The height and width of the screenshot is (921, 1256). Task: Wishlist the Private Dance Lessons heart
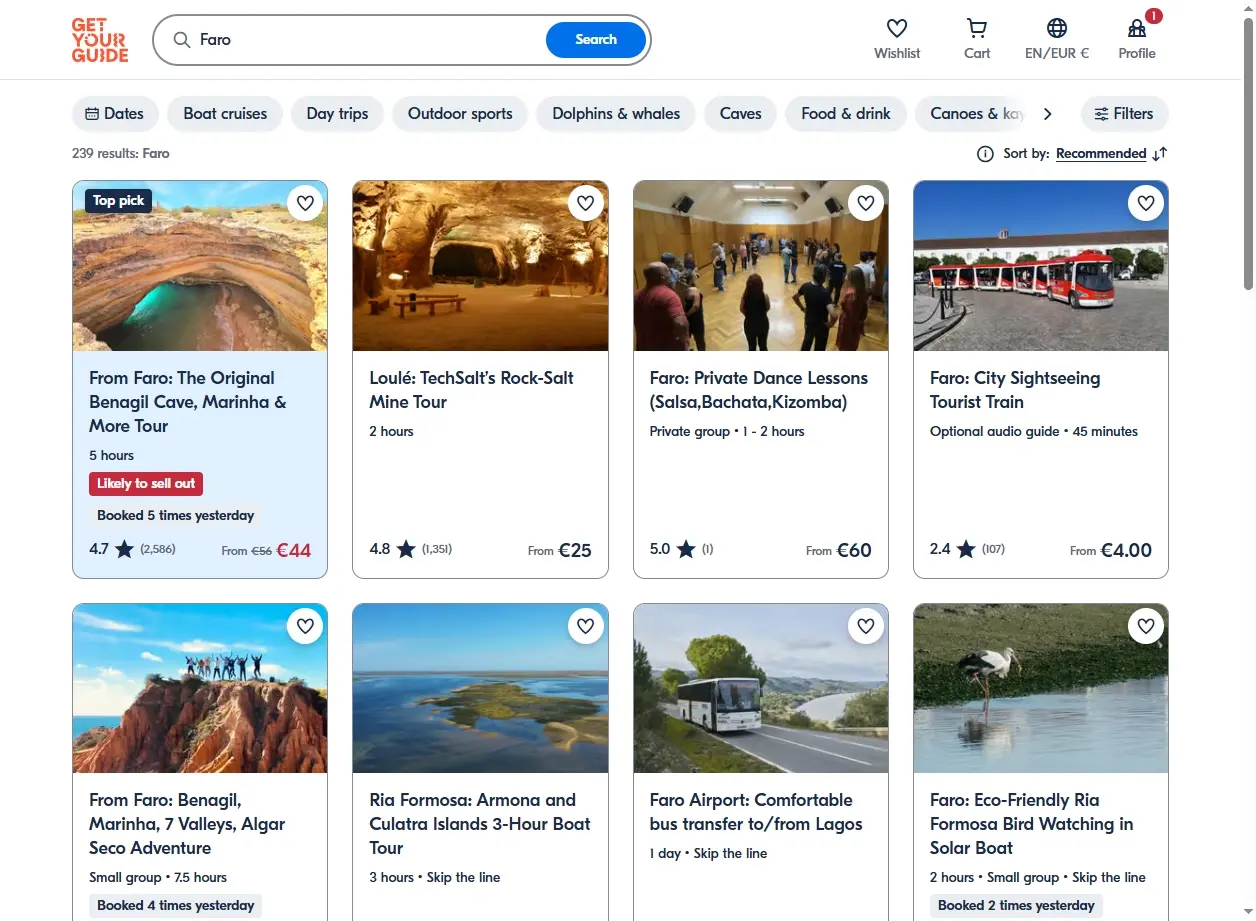tap(866, 203)
